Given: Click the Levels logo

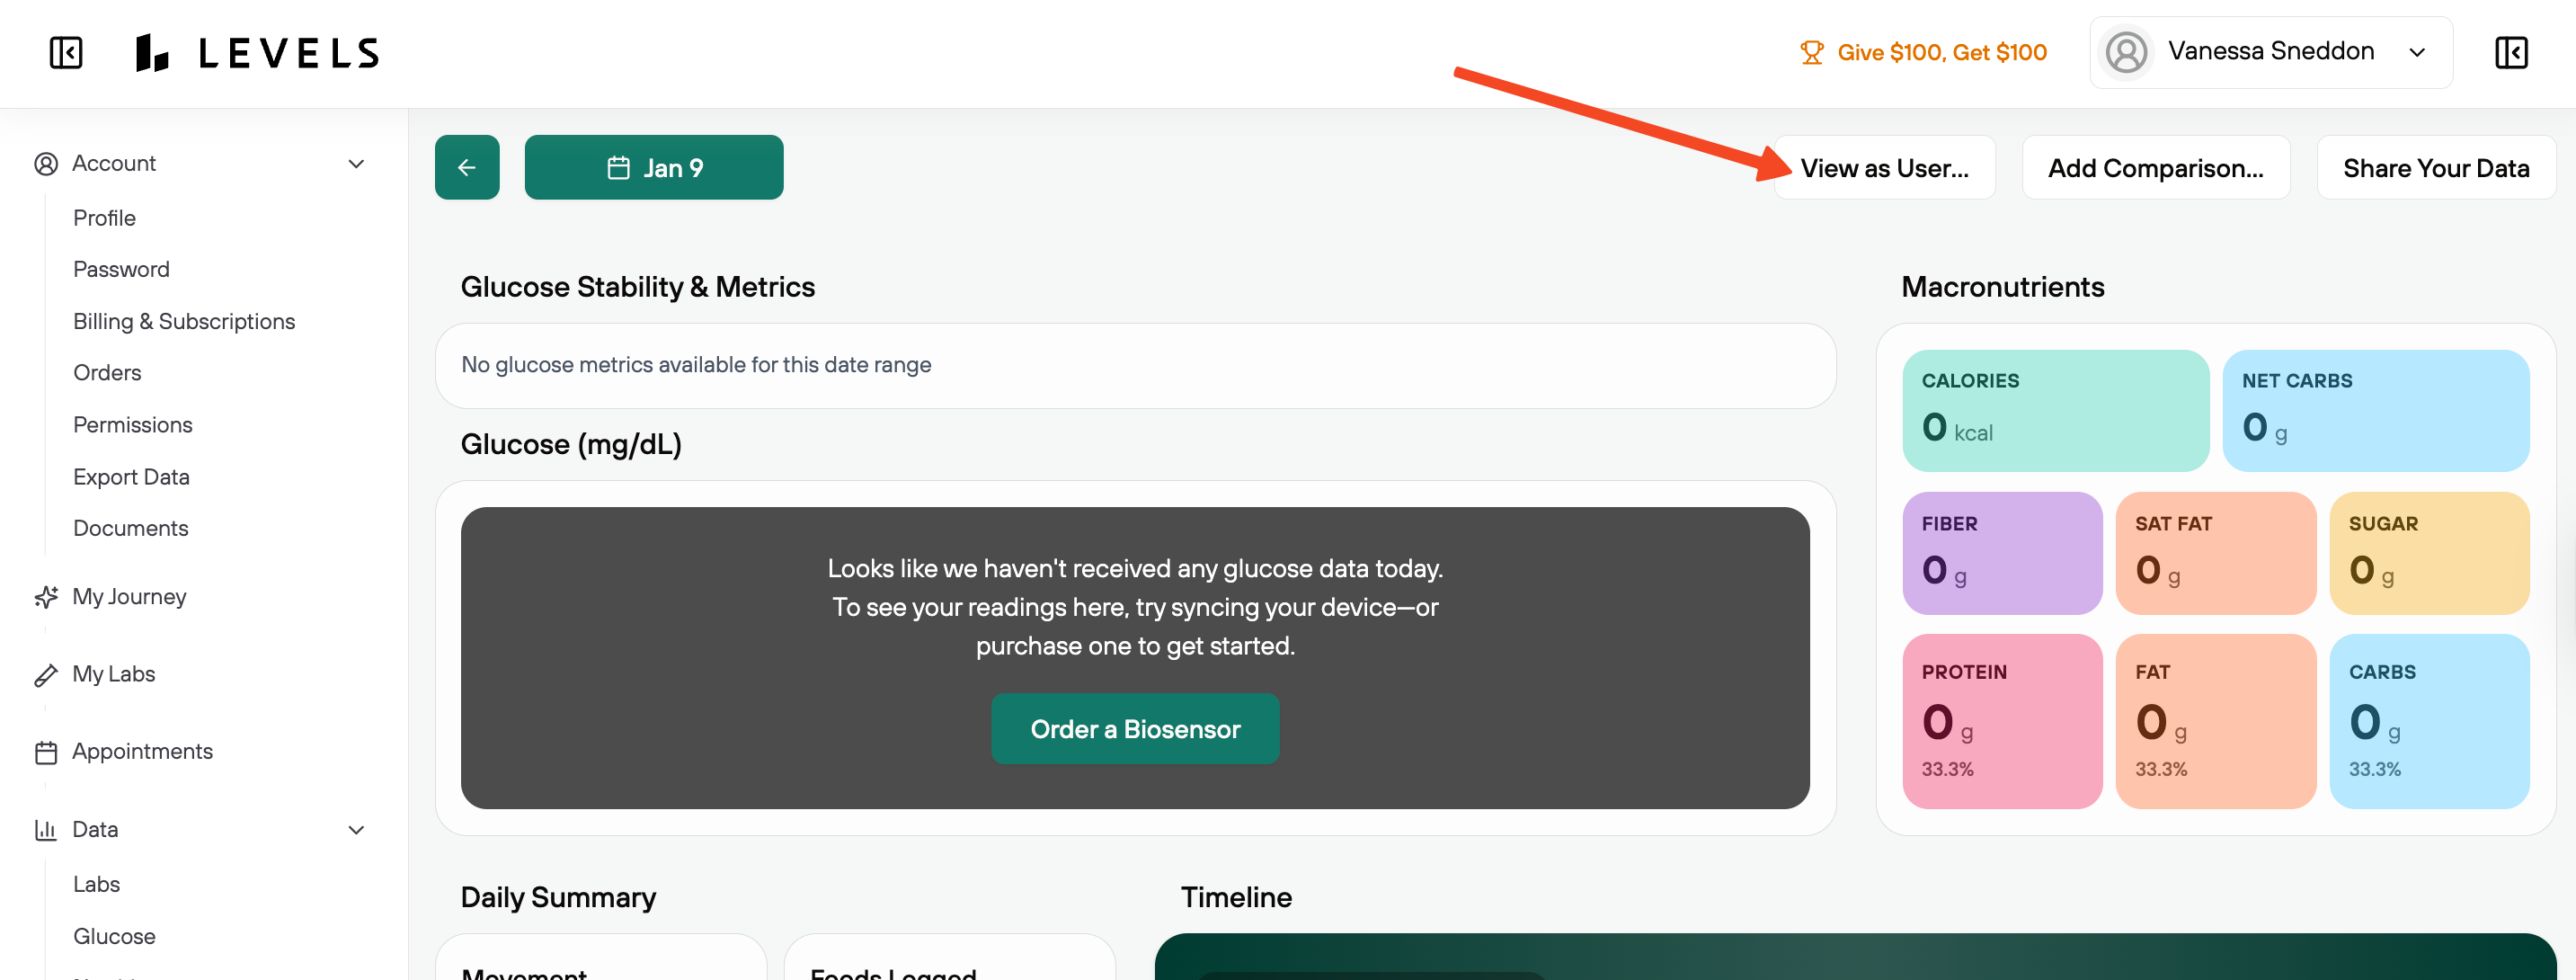Looking at the screenshot, I should click(x=258, y=53).
